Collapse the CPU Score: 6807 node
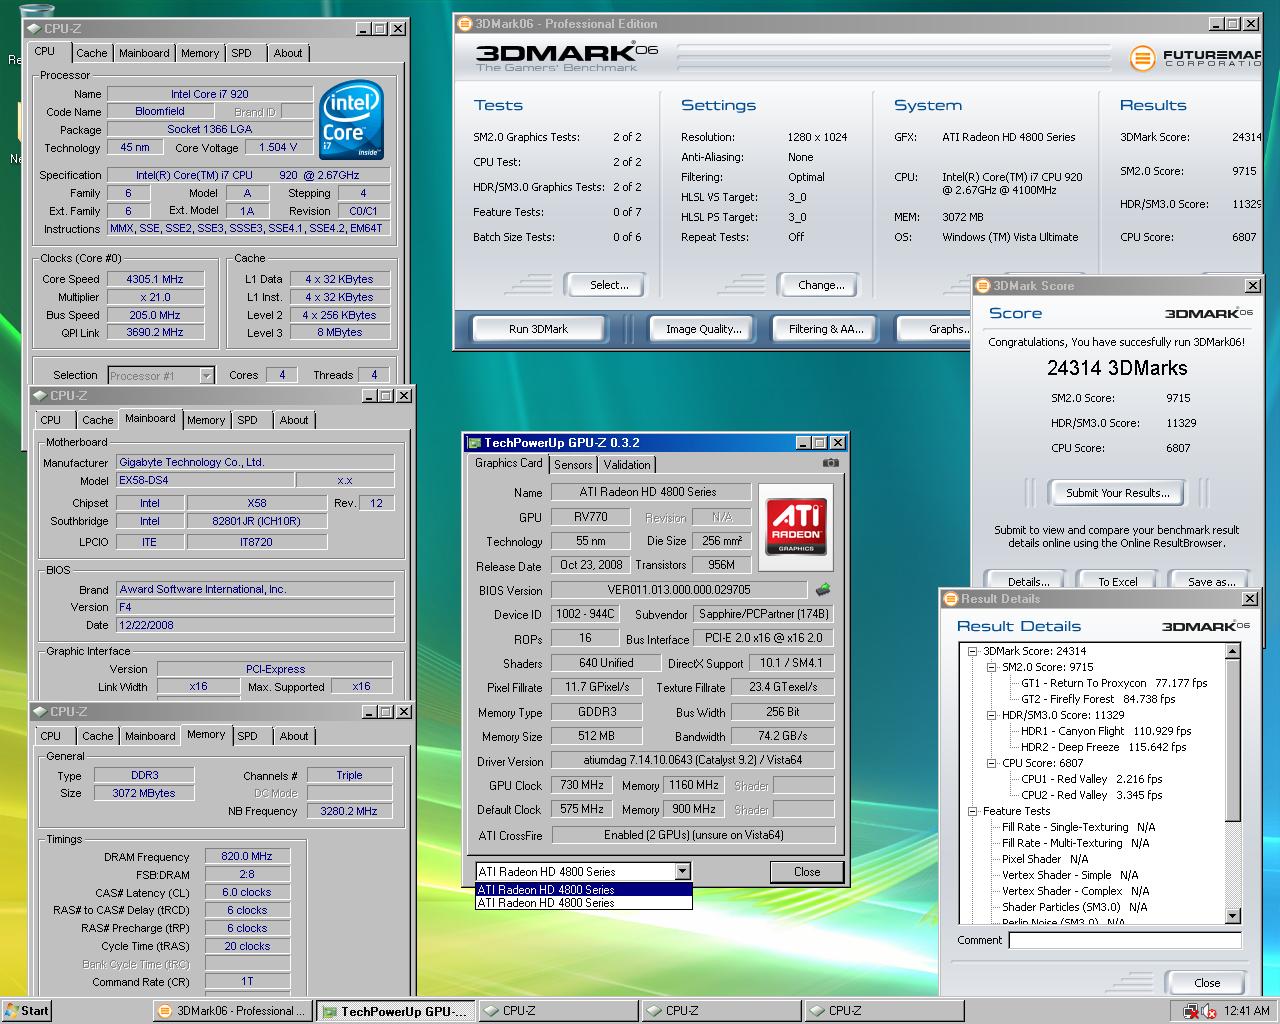 click(x=992, y=763)
